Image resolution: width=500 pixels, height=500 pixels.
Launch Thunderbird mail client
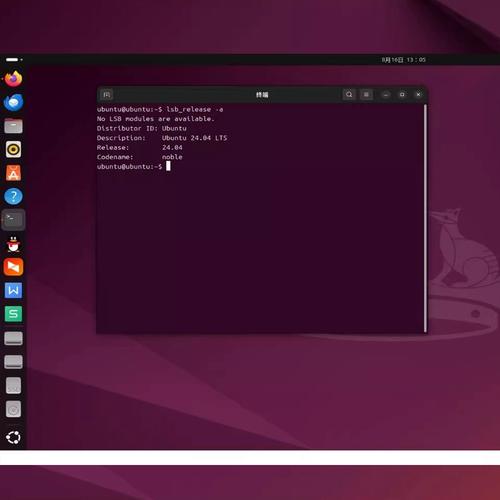pos(13,102)
